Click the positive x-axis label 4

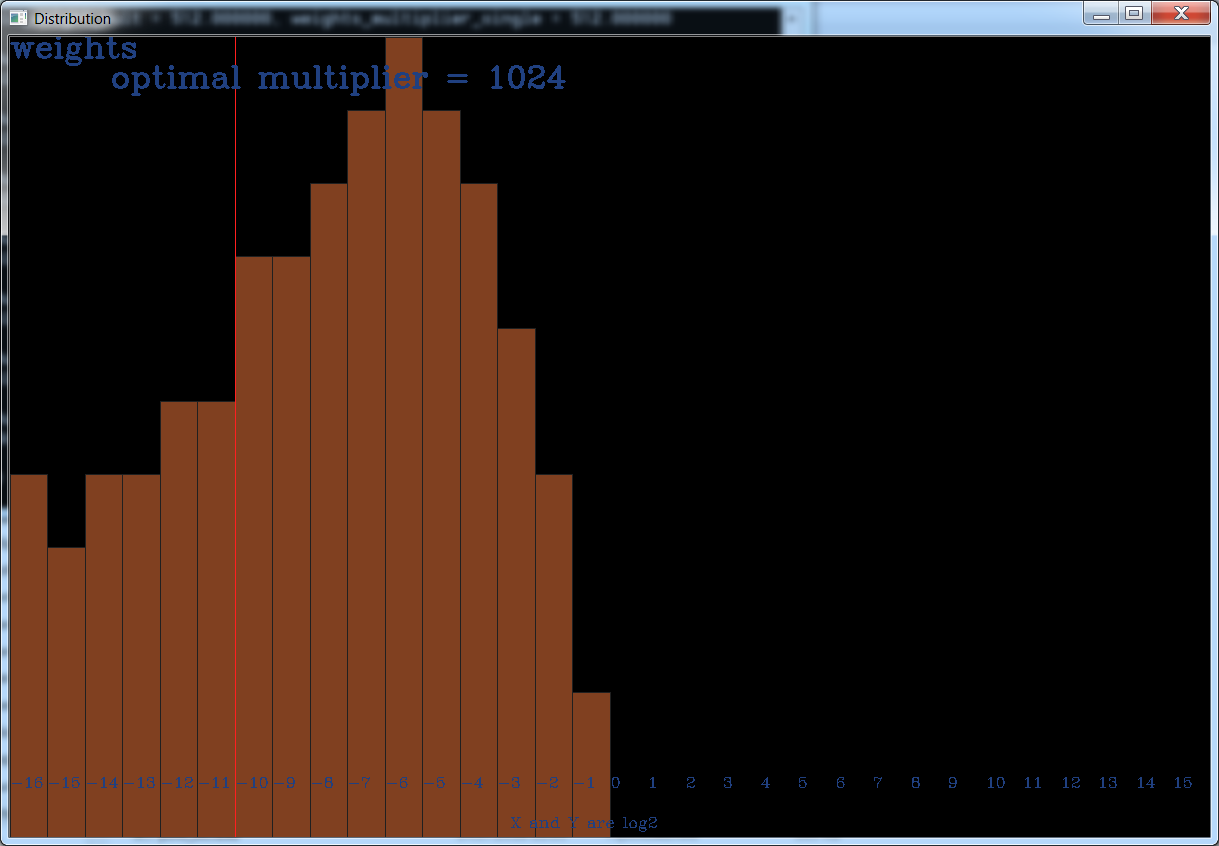coord(766,783)
